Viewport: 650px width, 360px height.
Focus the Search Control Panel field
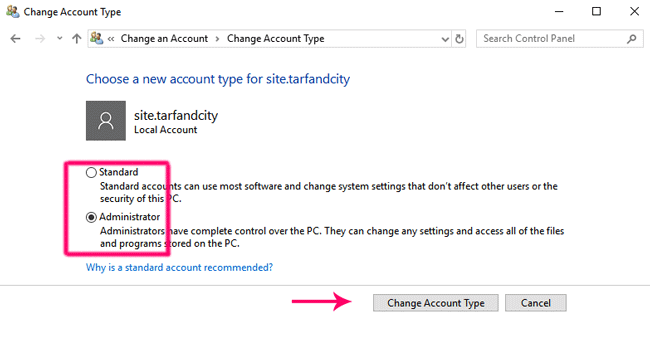coord(560,39)
